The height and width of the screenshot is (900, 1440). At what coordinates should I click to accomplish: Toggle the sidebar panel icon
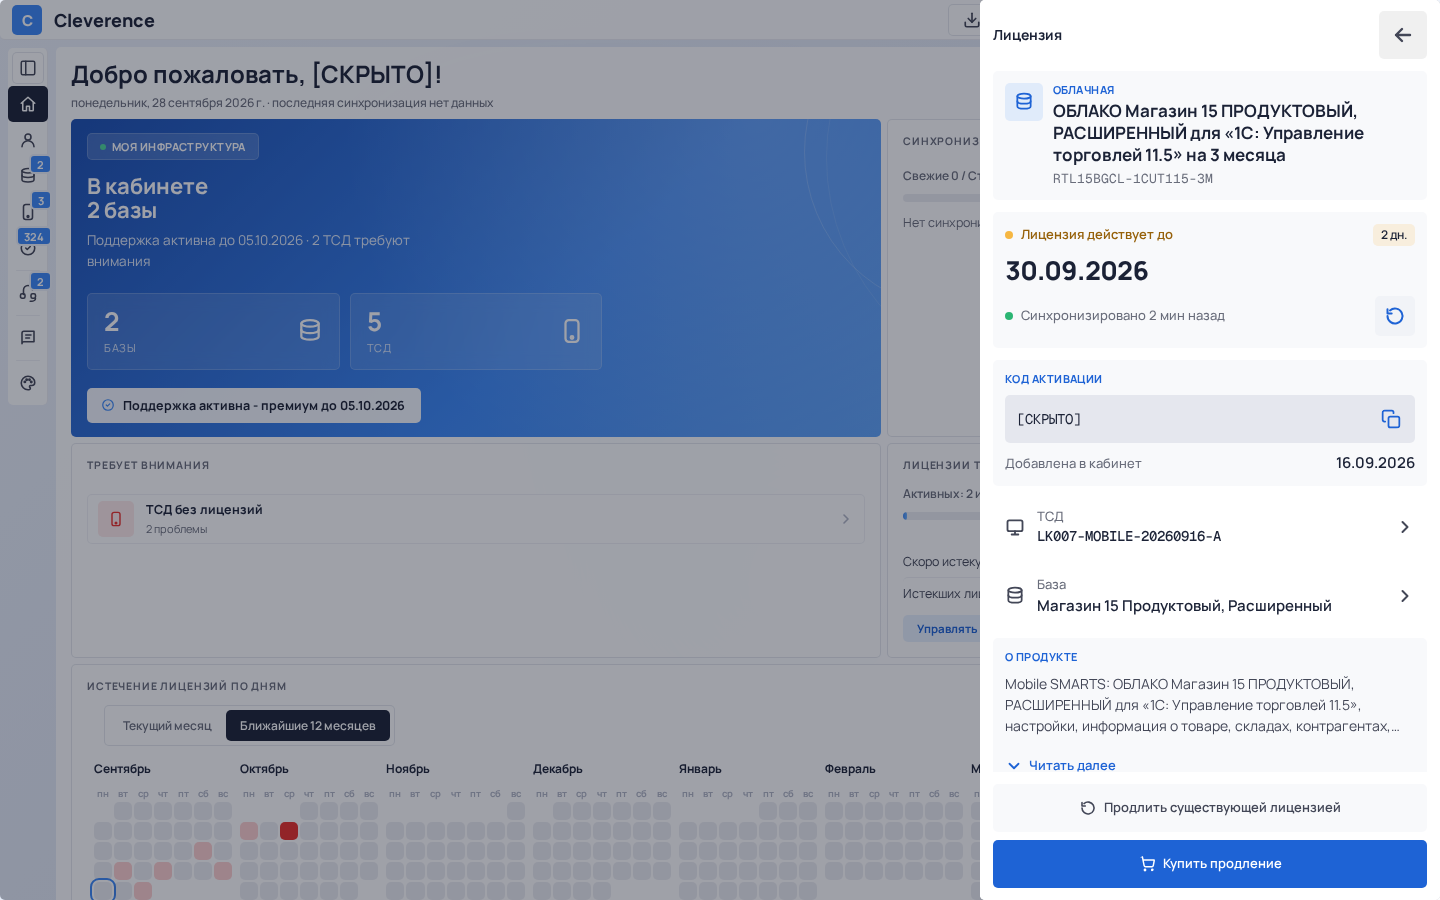pos(28,68)
